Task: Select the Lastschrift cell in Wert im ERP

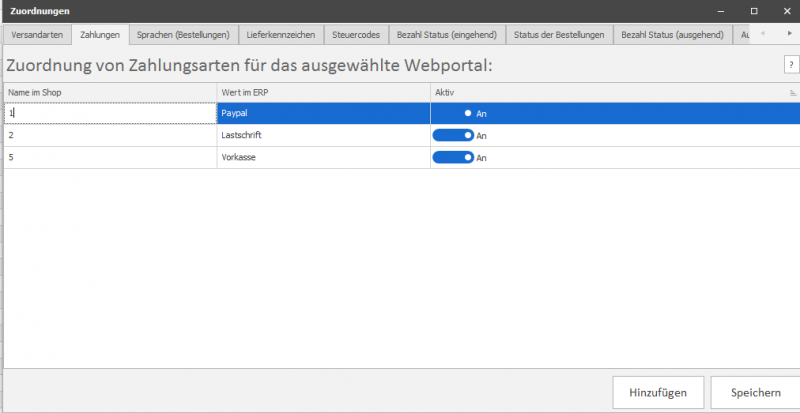Action: [323, 135]
